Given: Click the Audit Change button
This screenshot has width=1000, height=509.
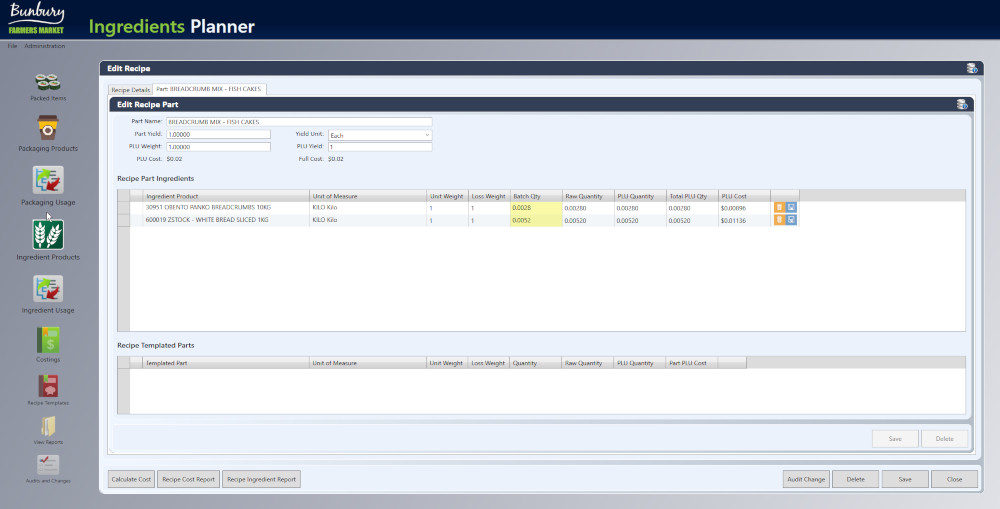Looking at the screenshot, I should point(805,479).
